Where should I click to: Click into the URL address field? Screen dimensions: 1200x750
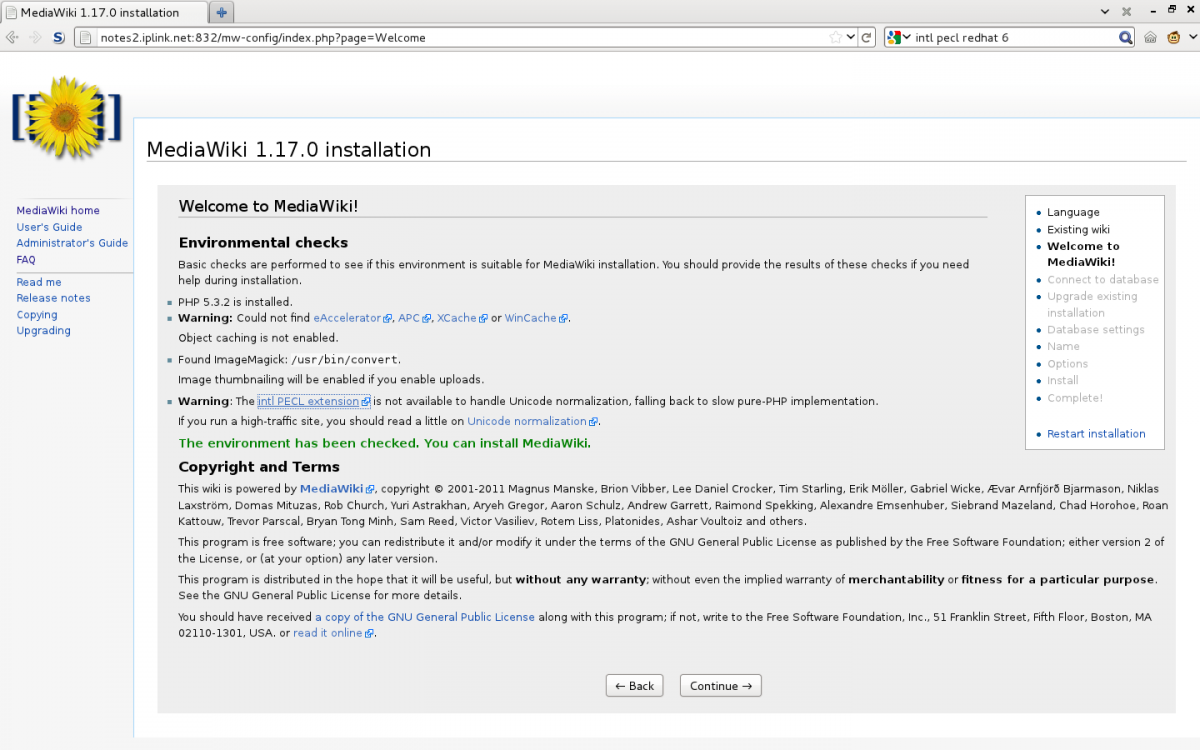coord(450,38)
